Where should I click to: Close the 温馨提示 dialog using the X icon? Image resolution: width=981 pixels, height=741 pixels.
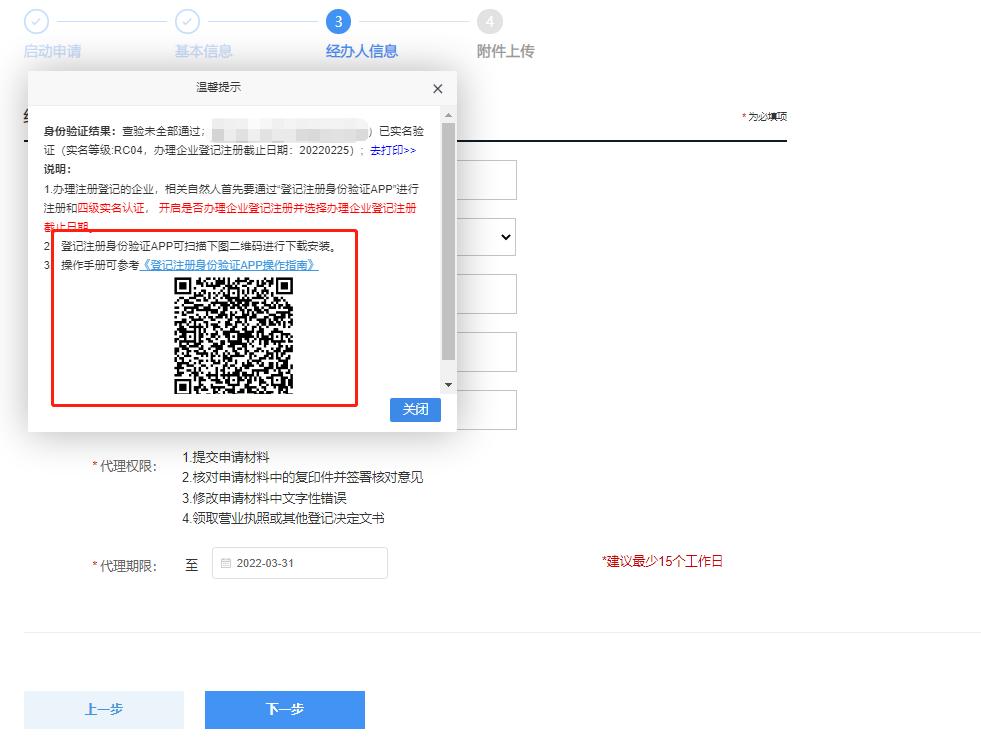coord(437,88)
